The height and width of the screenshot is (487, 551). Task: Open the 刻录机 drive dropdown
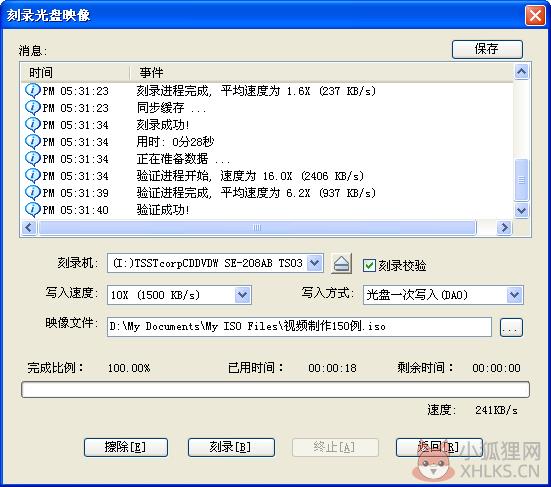coord(315,263)
